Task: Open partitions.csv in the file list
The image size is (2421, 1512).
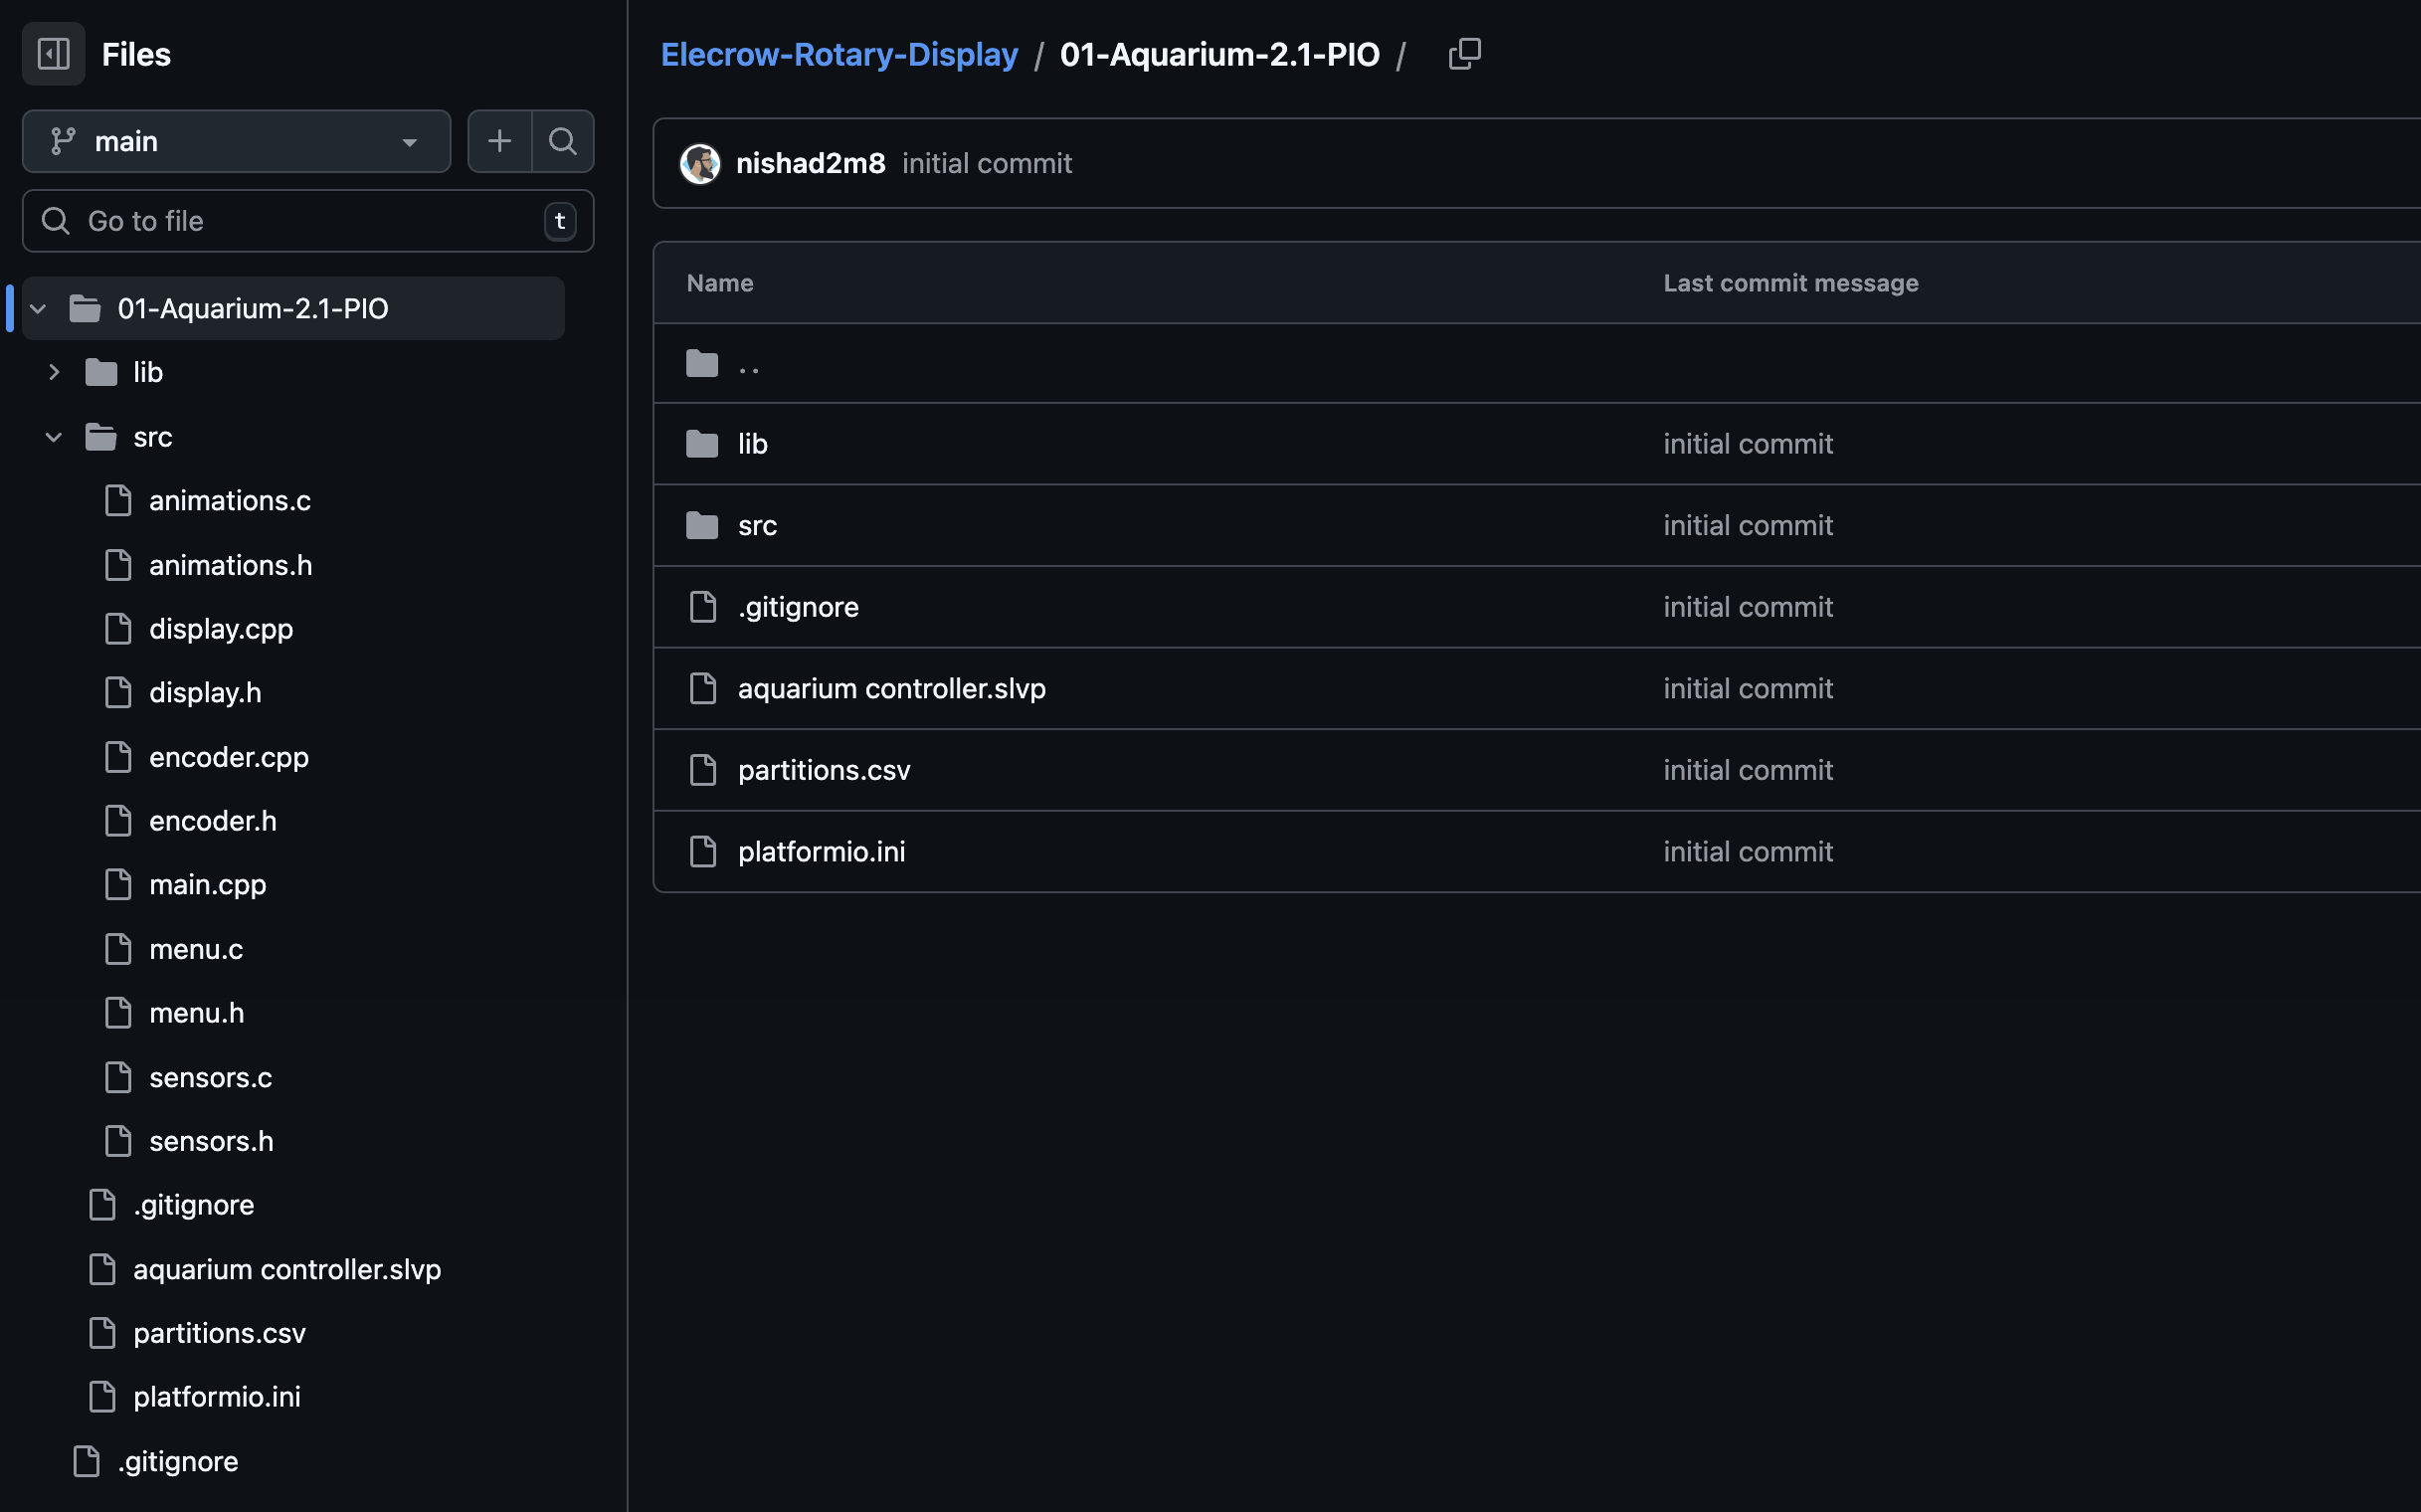Action: pos(823,770)
